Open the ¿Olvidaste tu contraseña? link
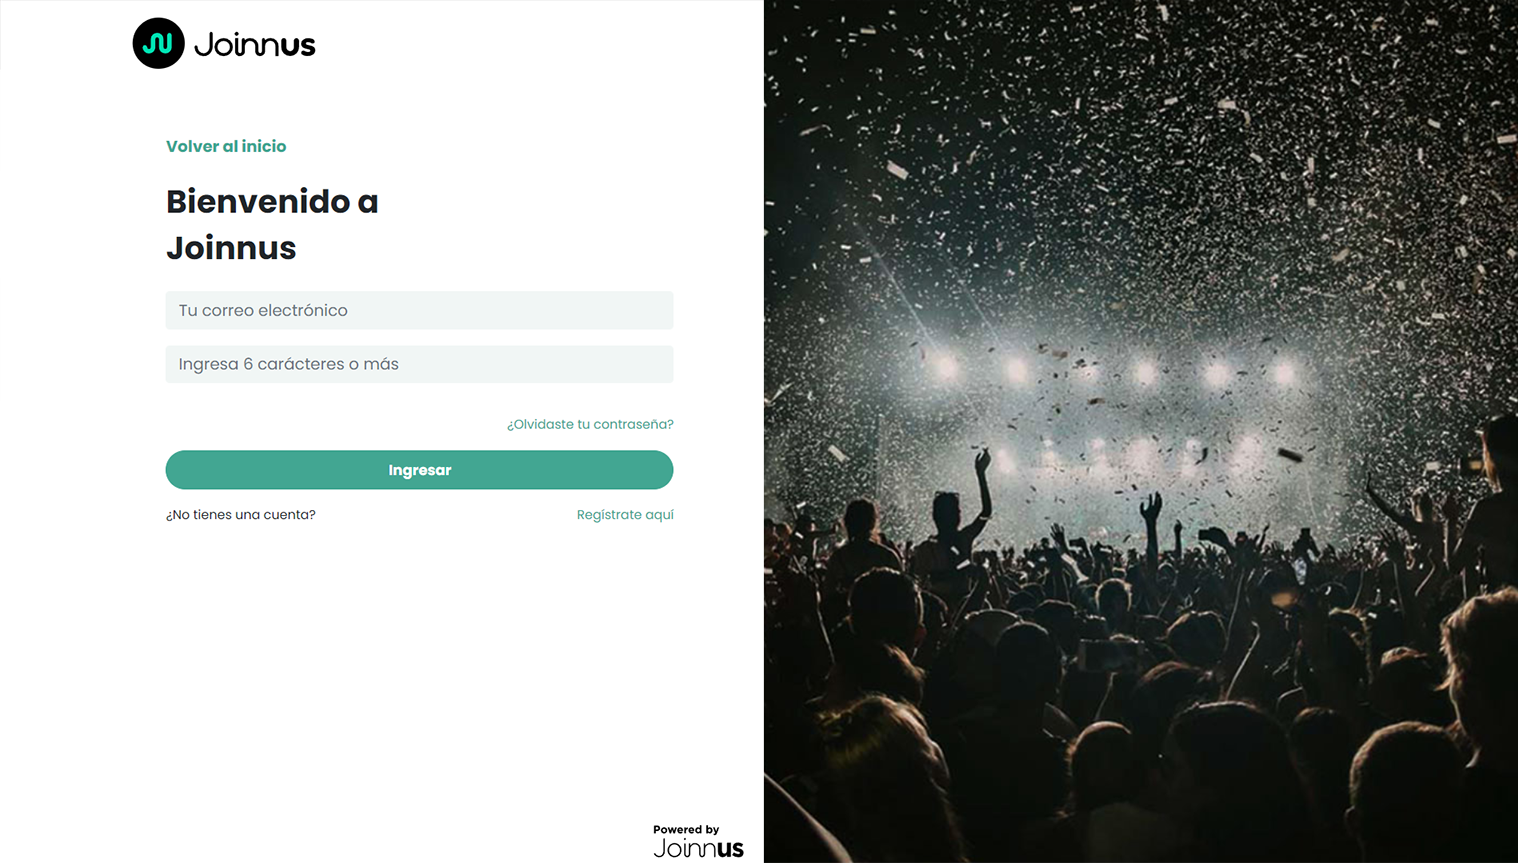Screen dimensions: 1518x863 tap(590, 424)
